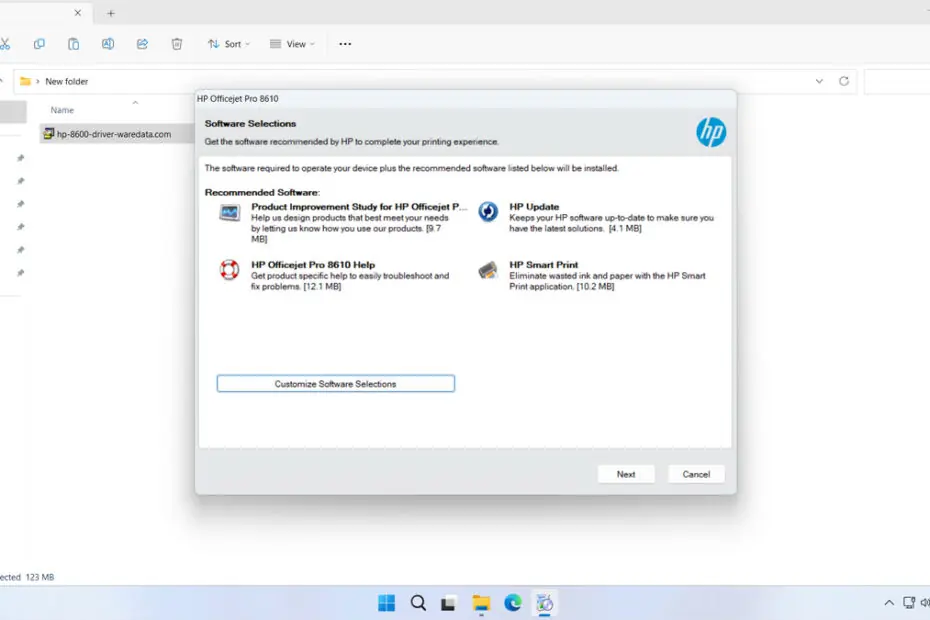This screenshot has height=620, width=930.
Task: Expand the address bar history chevron
Action: [x=820, y=81]
